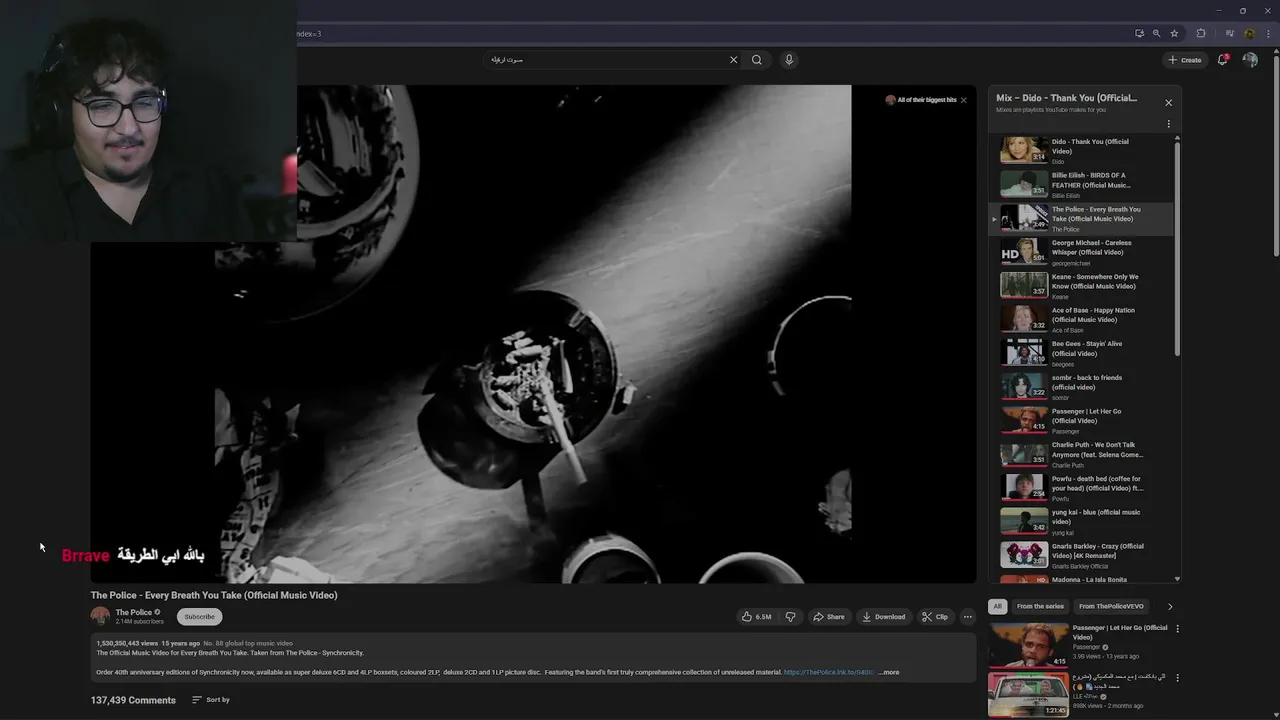Viewport: 1280px width, 720px height.
Task: Click the search magnifier button
Action: (757, 60)
